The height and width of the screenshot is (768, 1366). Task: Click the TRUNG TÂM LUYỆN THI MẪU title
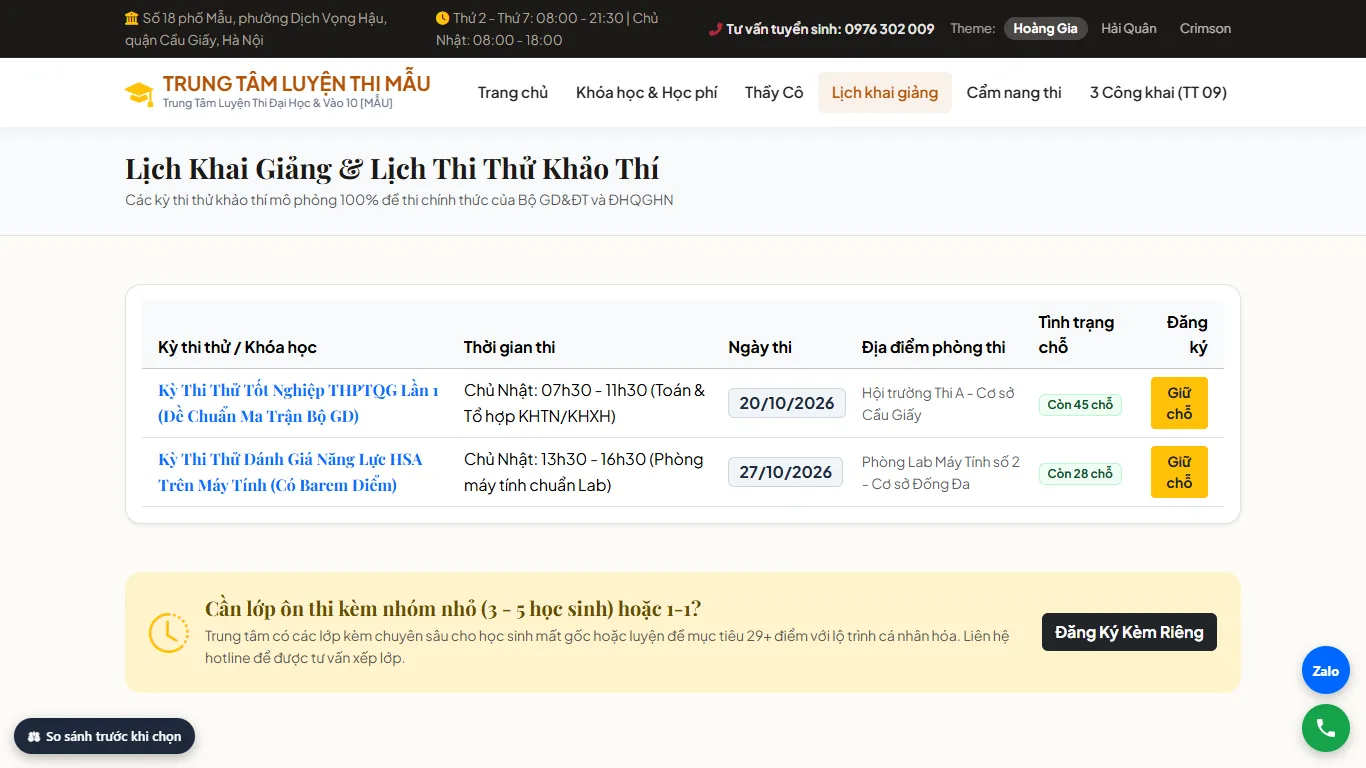[297, 84]
